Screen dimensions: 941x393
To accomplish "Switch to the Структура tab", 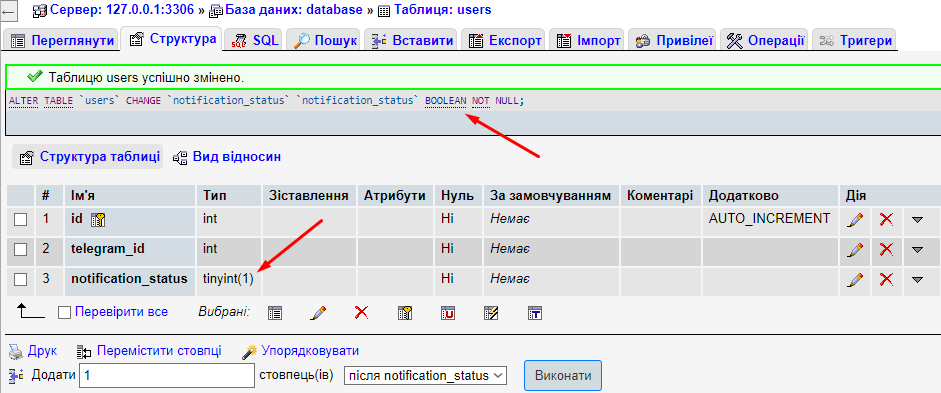I will tap(172, 39).
